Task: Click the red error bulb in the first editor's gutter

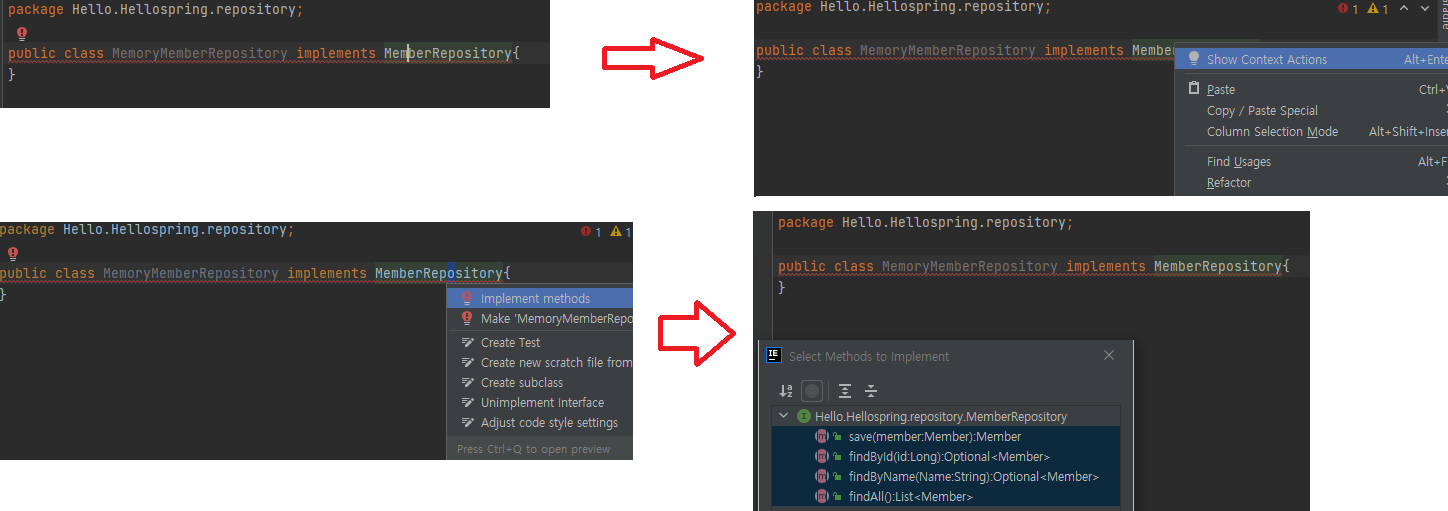Action: point(22,33)
